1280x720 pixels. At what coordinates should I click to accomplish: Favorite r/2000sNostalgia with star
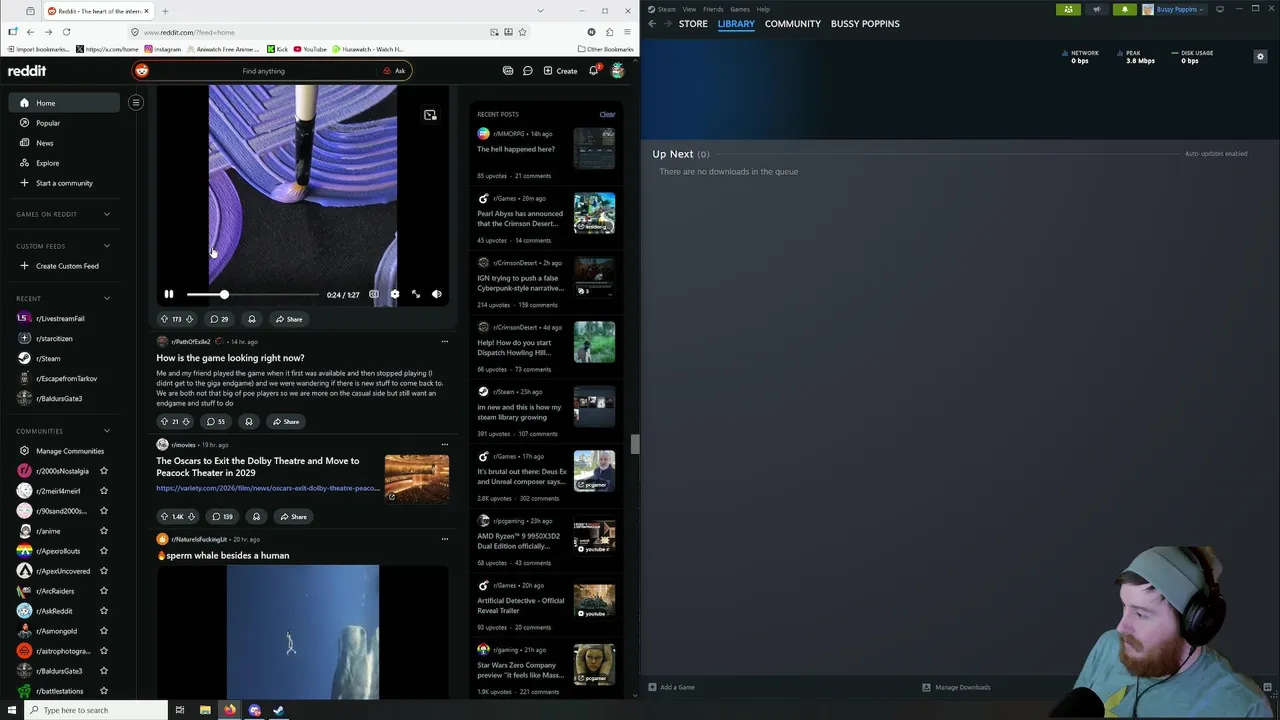click(x=103, y=471)
